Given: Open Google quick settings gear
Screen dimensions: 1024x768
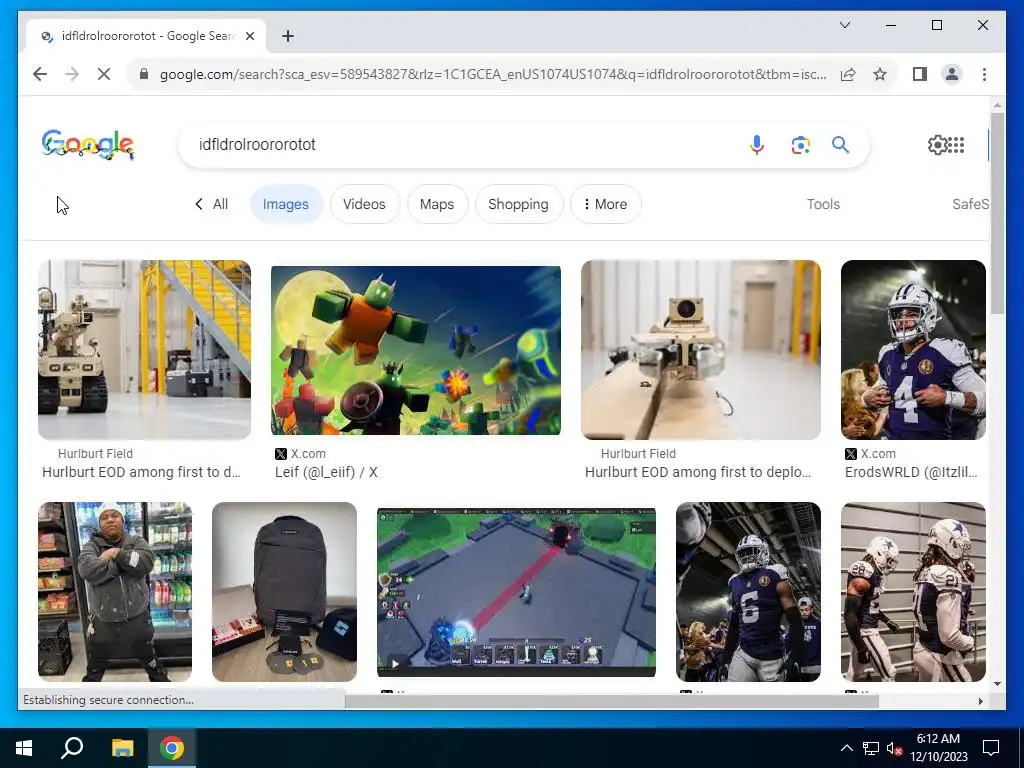Looking at the screenshot, I should pos(937,145).
